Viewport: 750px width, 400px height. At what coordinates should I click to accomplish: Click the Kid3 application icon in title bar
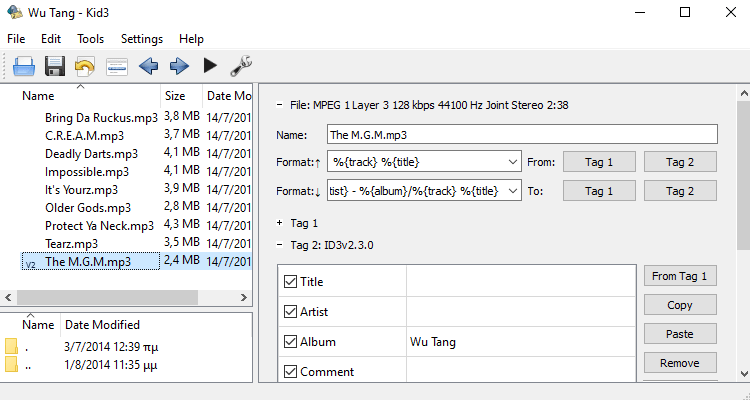(x=14, y=12)
